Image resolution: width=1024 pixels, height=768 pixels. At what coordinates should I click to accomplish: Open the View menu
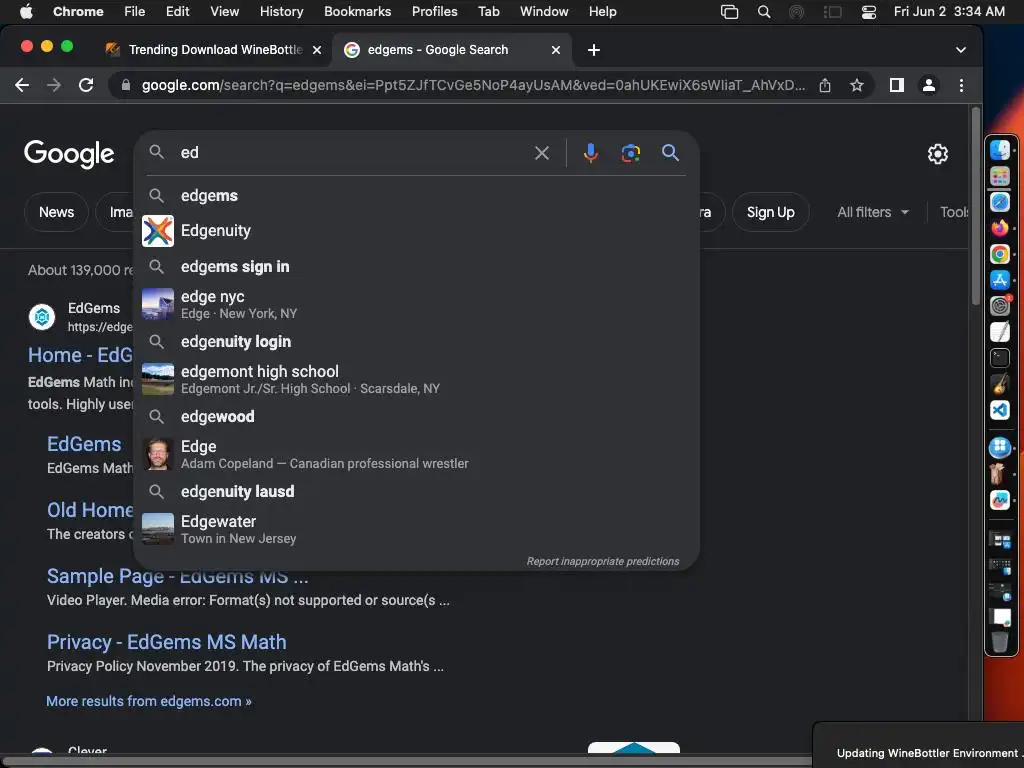224,12
